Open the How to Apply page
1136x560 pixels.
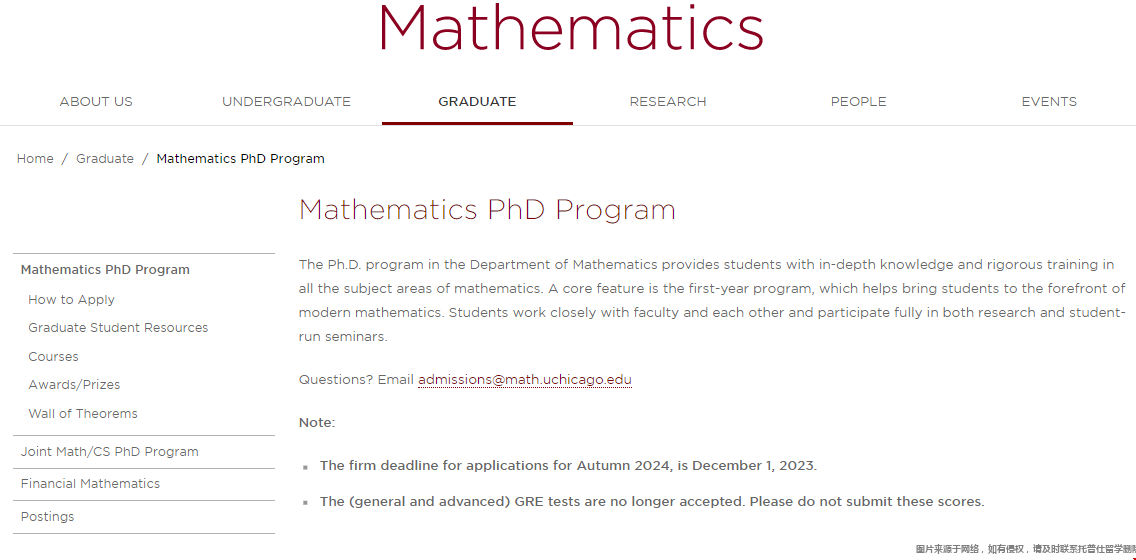click(x=72, y=300)
